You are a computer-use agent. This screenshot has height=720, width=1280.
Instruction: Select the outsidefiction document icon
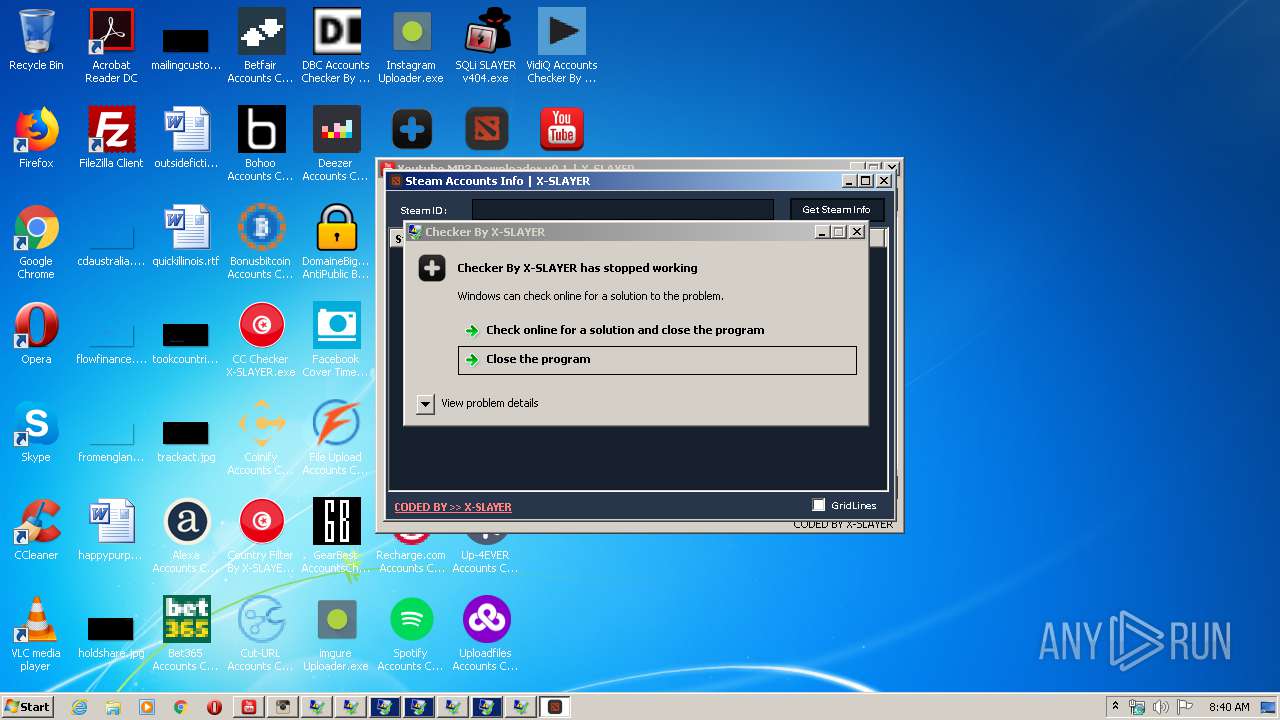coord(186,138)
